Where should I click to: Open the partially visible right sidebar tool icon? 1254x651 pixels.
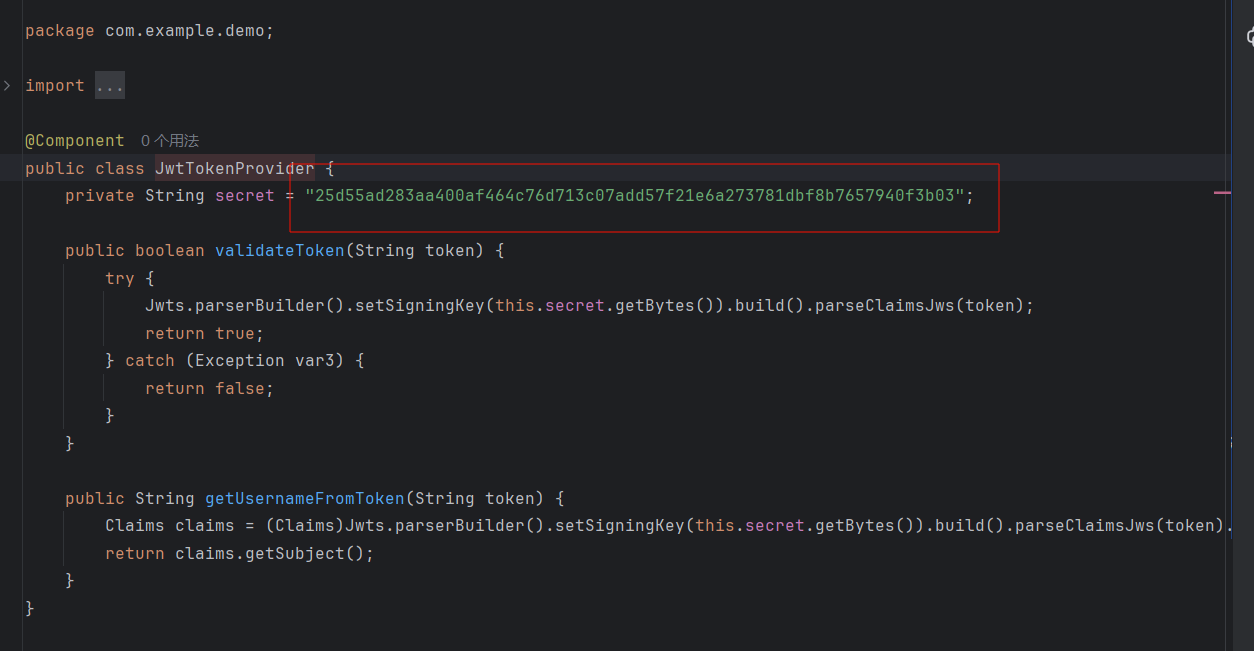coord(1249,38)
